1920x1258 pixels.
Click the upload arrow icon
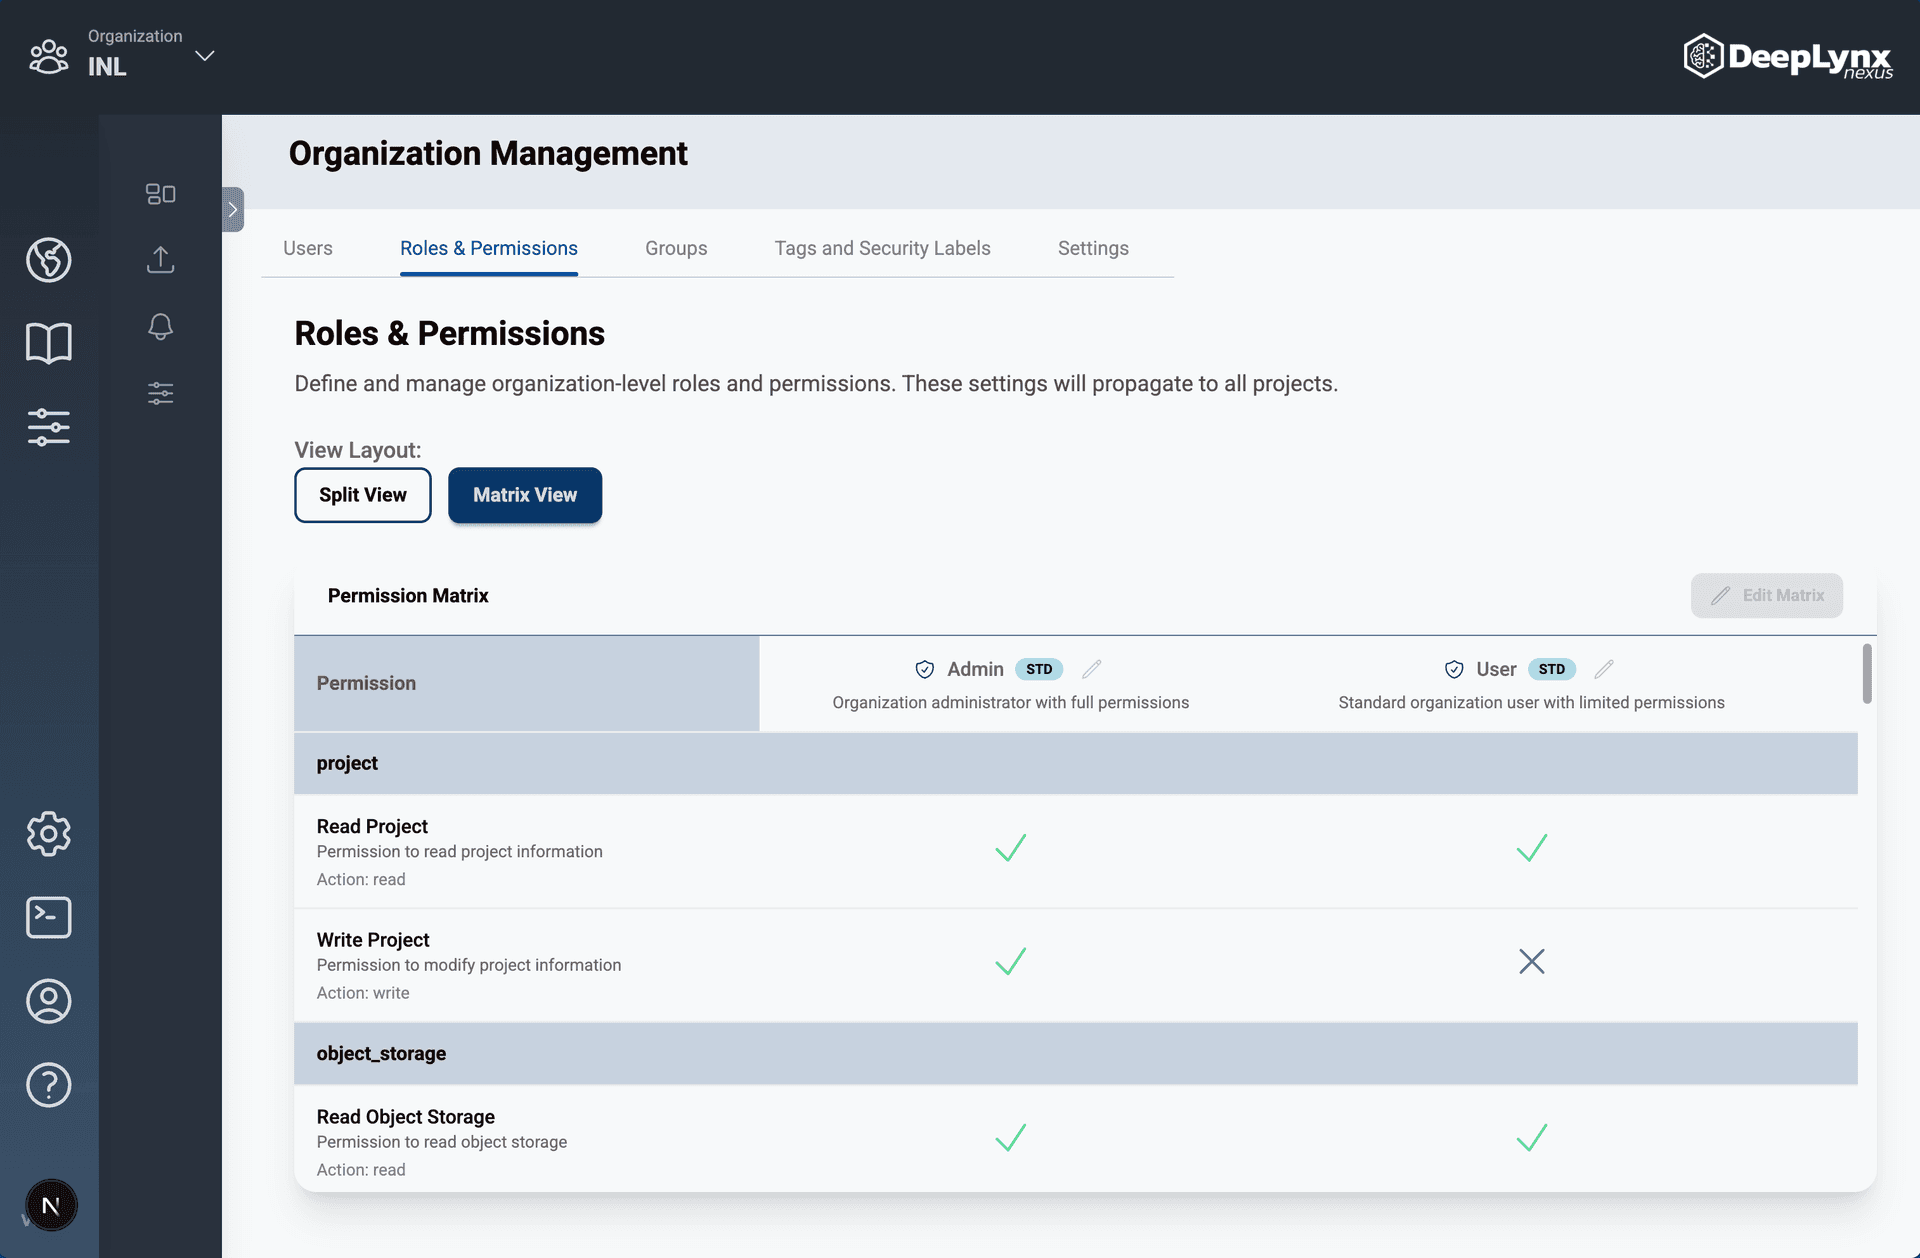pyautogui.click(x=160, y=260)
